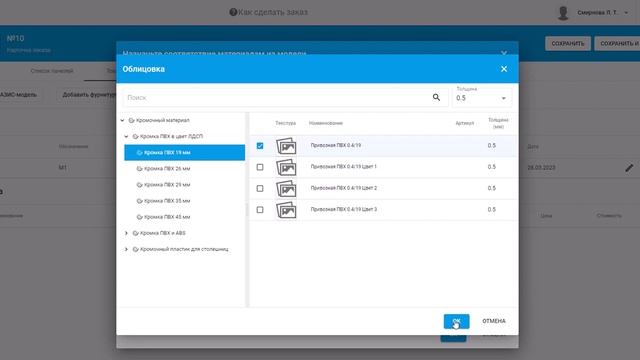Click folder icon beside Кромочный материал

tap(131, 120)
